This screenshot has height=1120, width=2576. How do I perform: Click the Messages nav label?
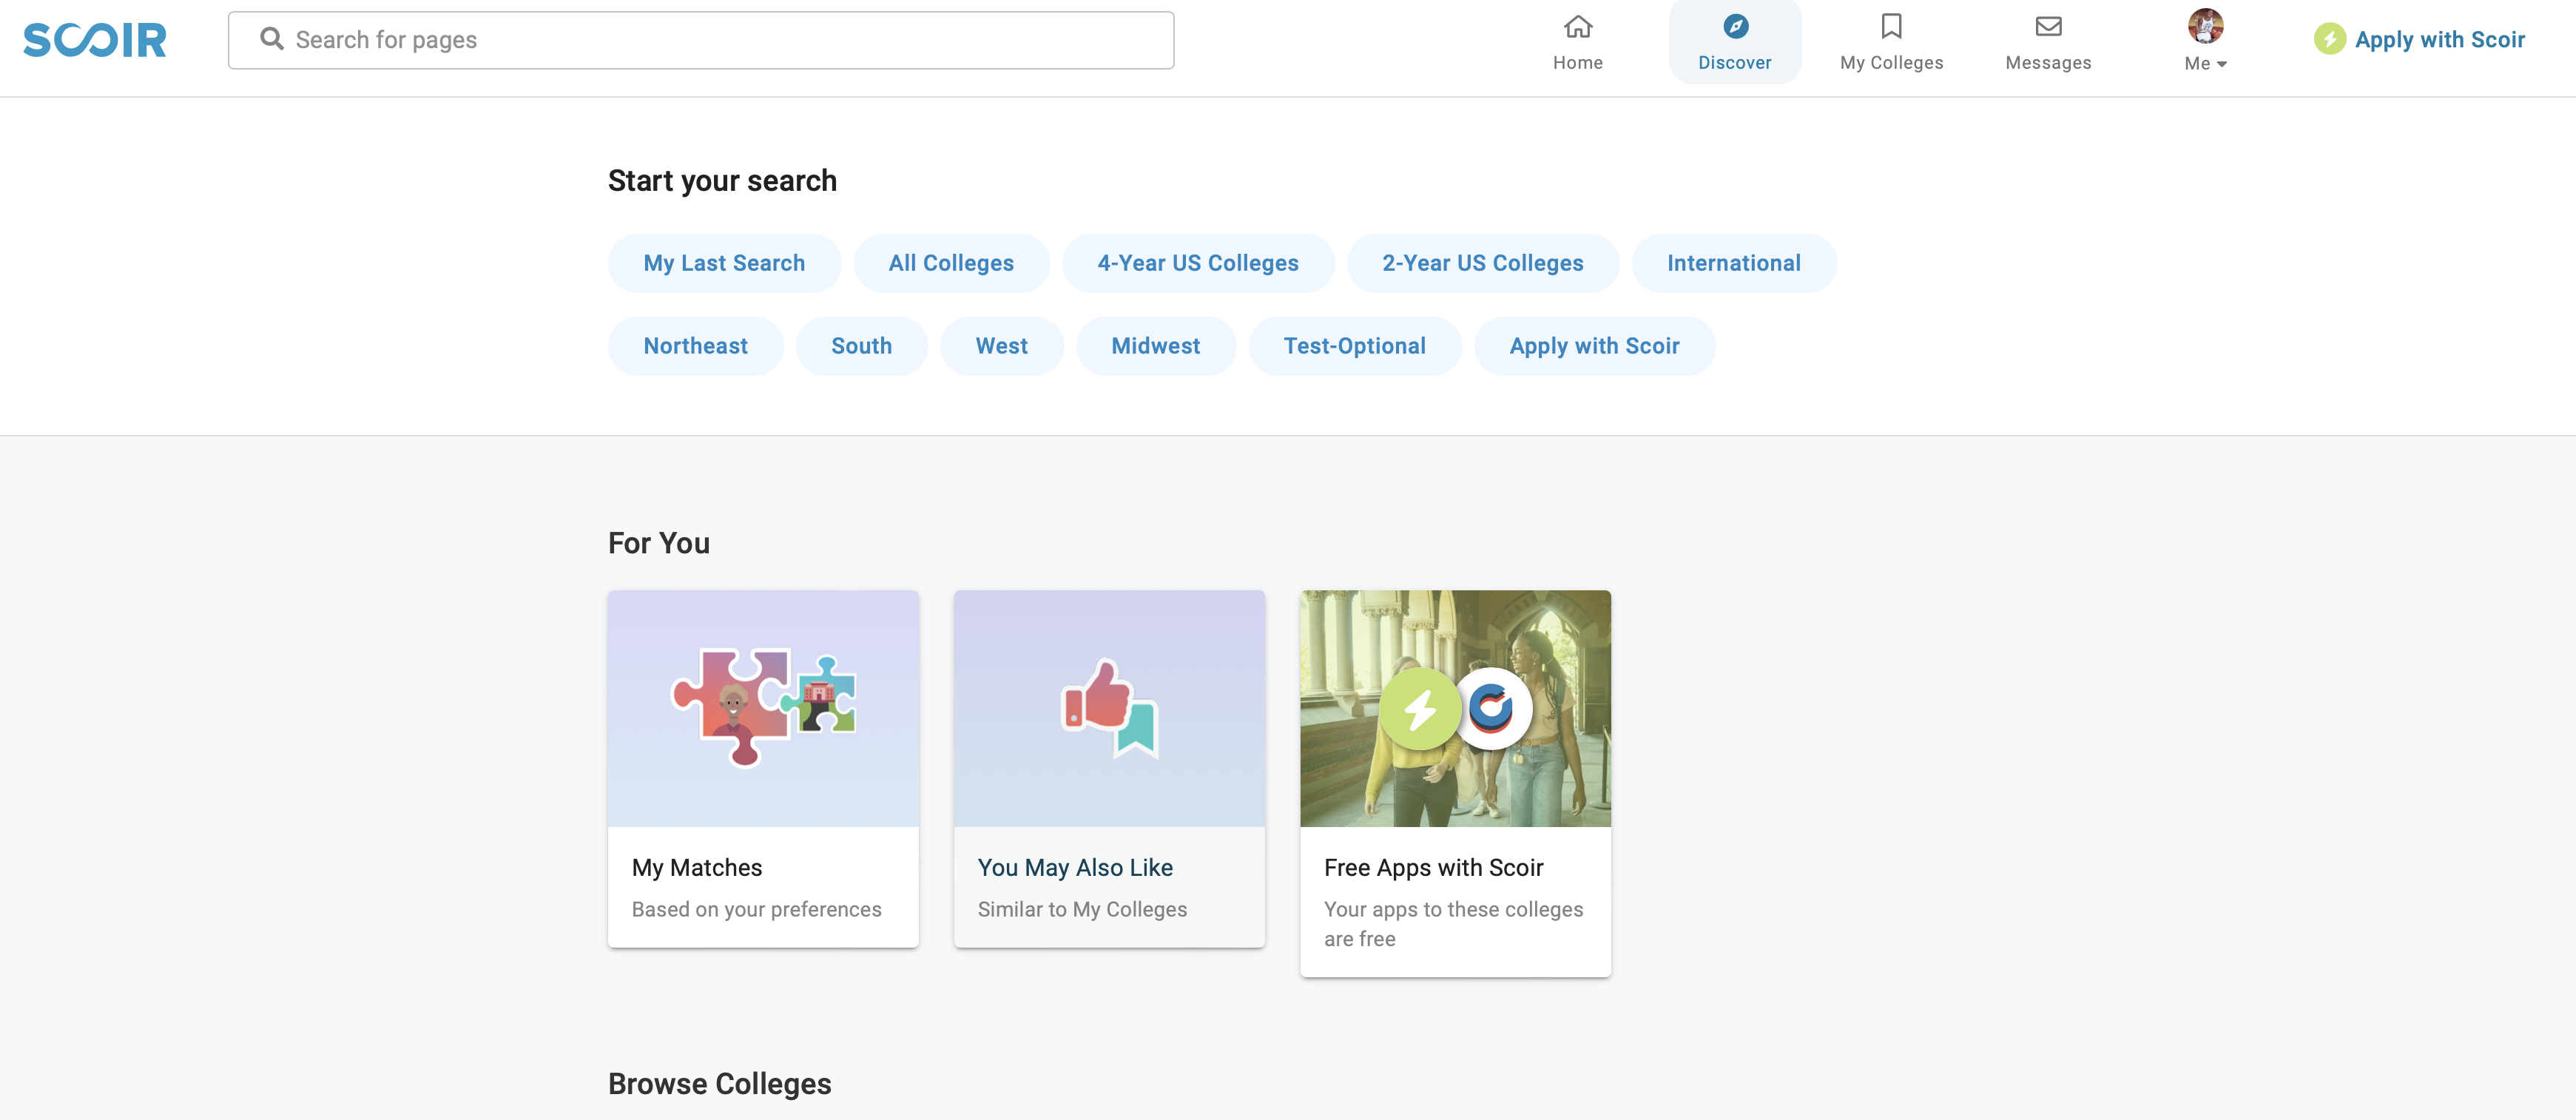pos(2048,63)
